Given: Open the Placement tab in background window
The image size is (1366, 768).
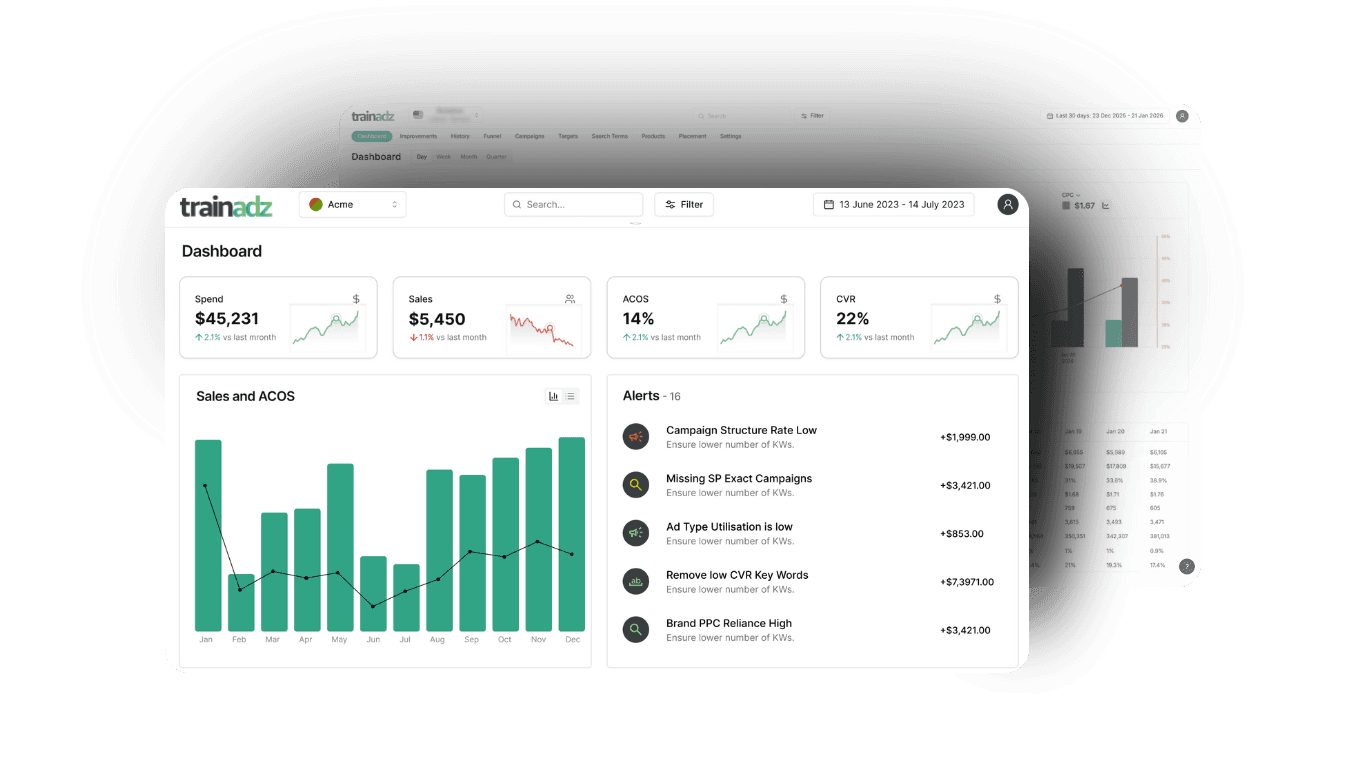Looking at the screenshot, I should point(693,136).
